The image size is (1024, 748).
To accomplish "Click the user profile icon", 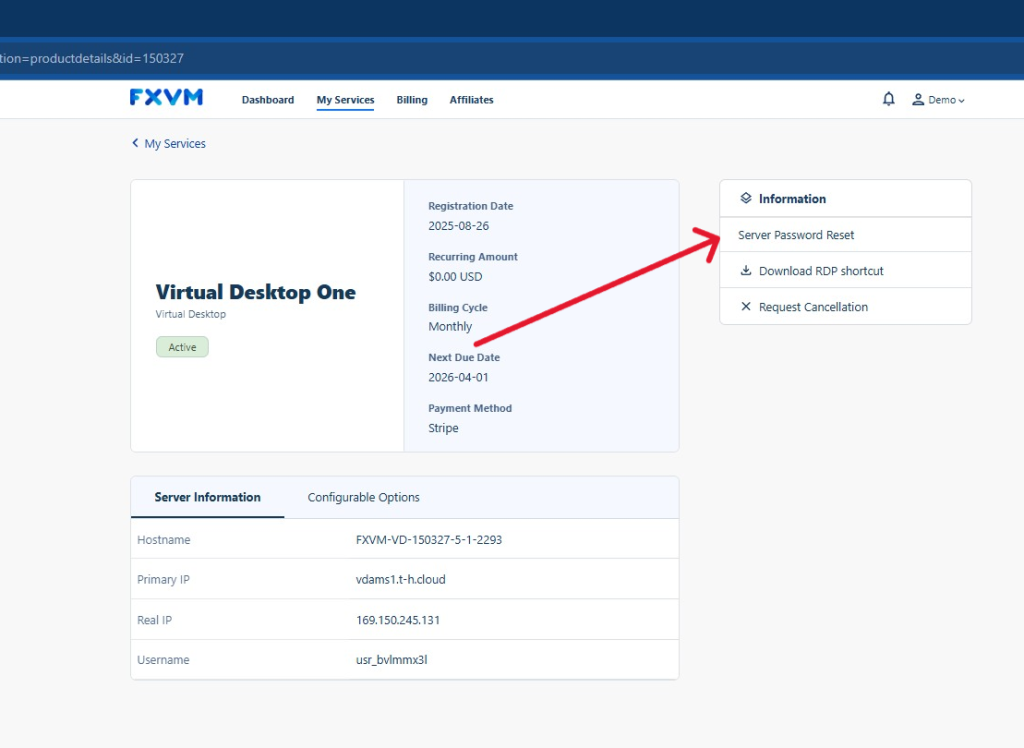I will click(918, 100).
